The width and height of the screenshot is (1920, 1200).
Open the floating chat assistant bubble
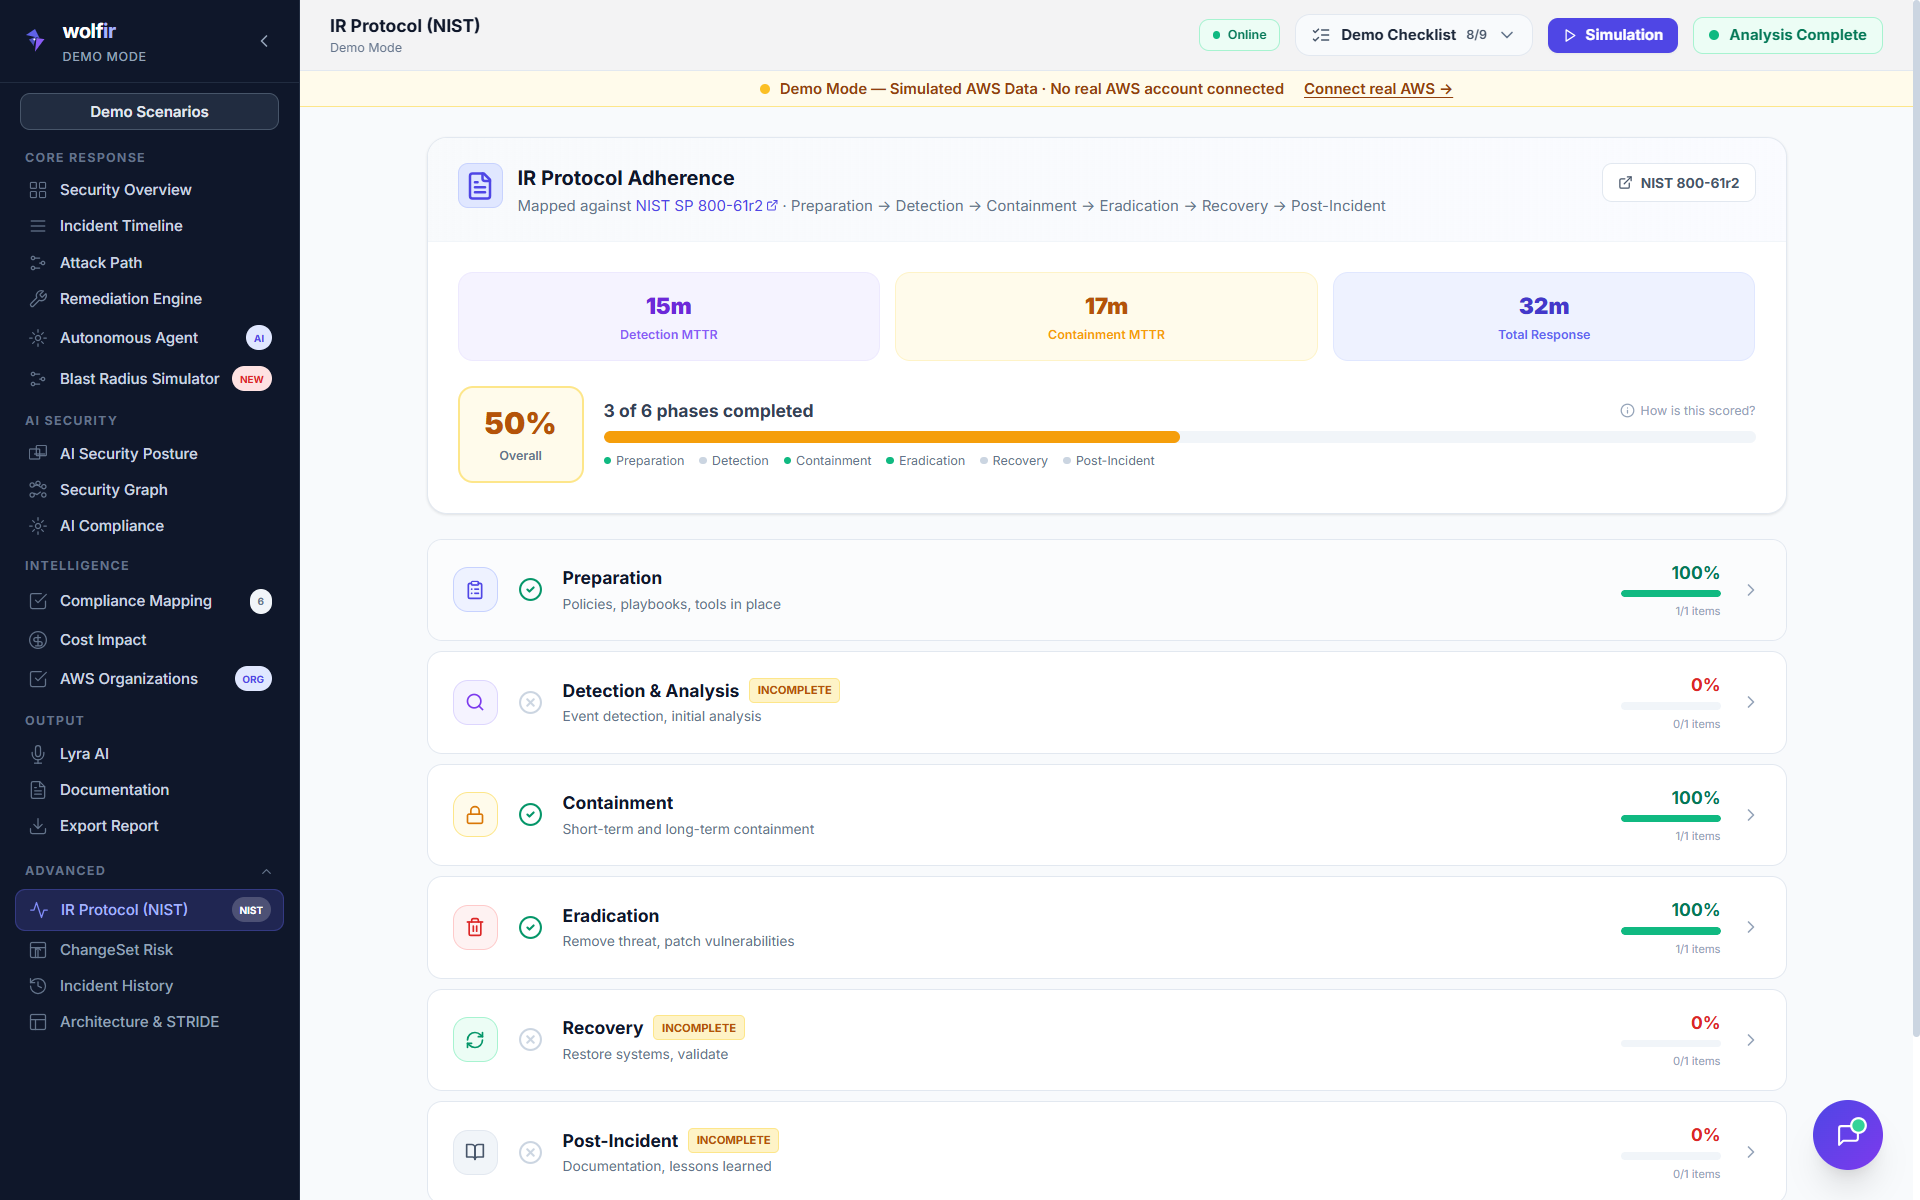pos(1847,1134)
